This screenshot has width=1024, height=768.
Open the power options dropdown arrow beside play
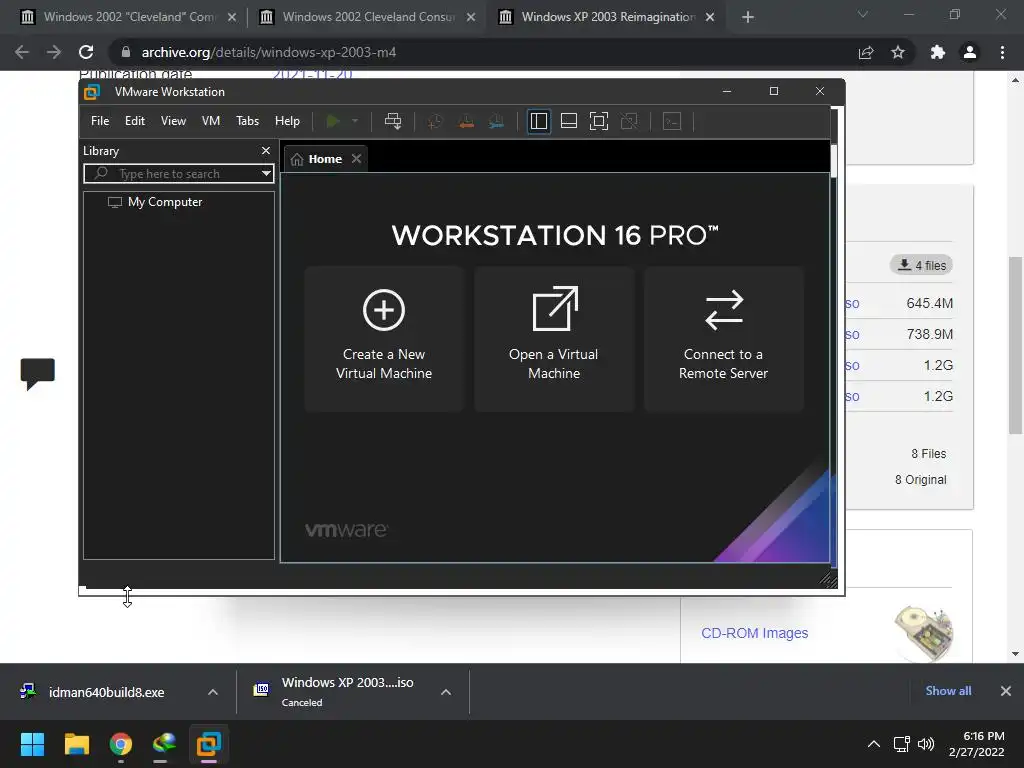pos(355,121)
